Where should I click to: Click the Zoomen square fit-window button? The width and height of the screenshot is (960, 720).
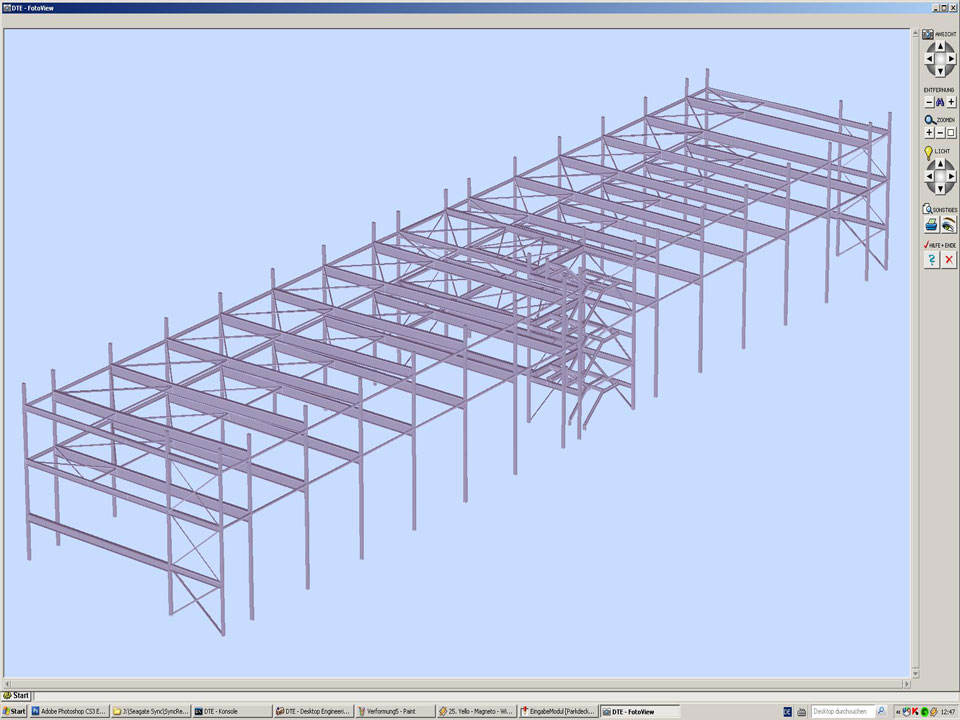click(951, 132)
